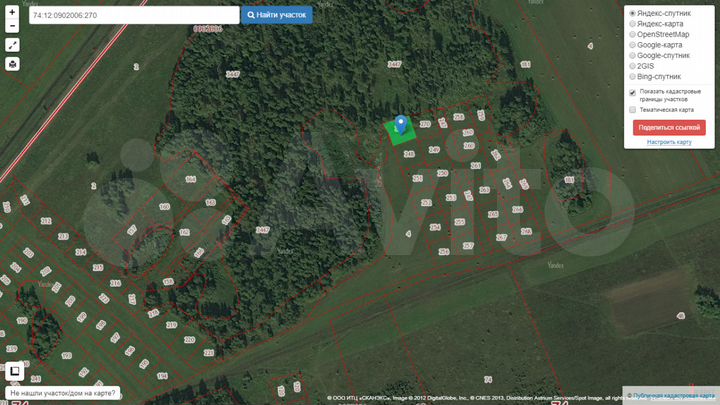Enable Тематическая карта checkbox
Viewport: 720px width, 405px height.
pos(632,110)
